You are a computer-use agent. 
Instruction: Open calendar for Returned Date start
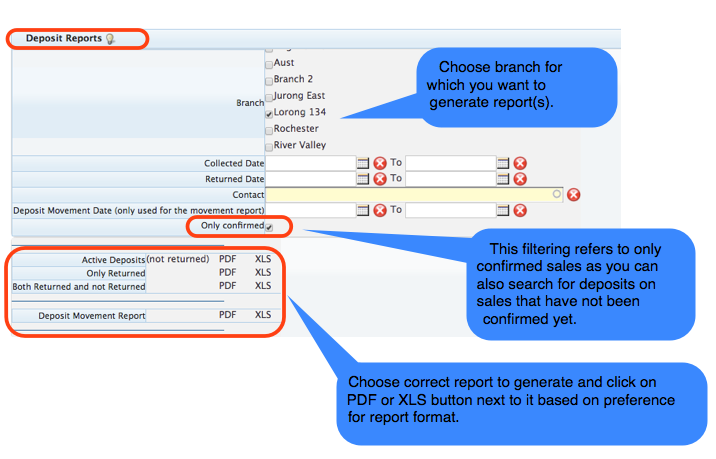pos(363,179)
